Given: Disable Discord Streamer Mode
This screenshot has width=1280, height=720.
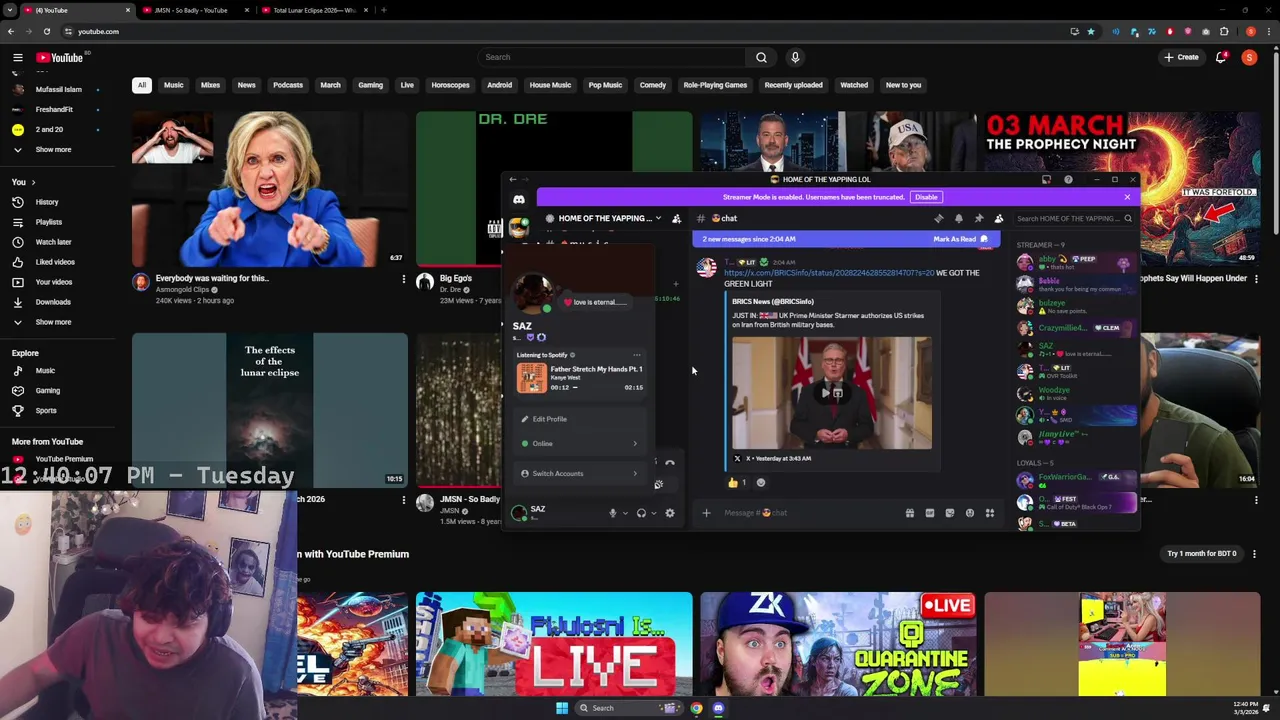Looking at the screenshot, I should click(926, 197).
